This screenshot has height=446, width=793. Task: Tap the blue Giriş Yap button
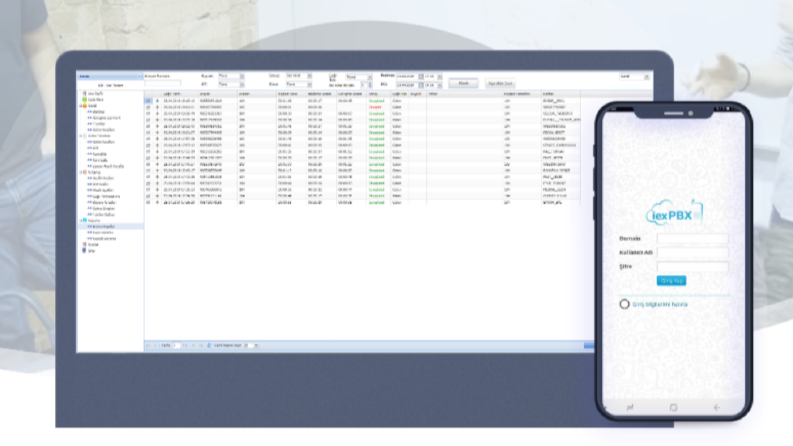pos(671,280)
